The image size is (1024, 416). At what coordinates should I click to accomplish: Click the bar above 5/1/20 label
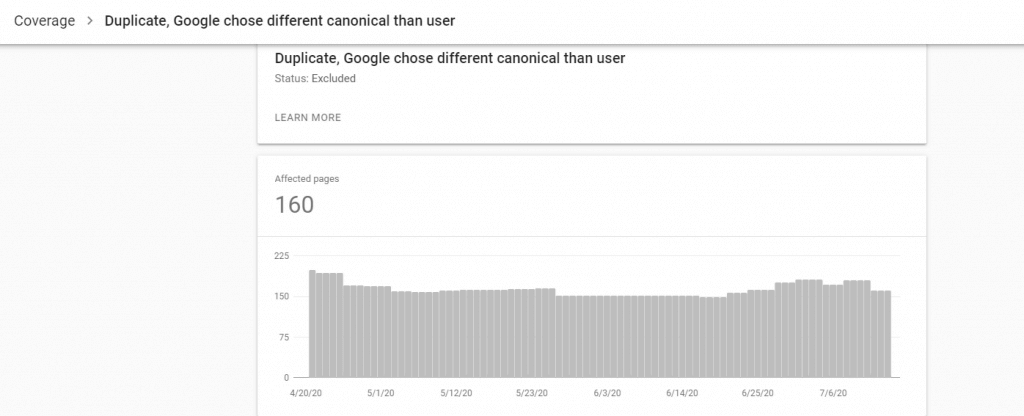click(x=381, y=332)
